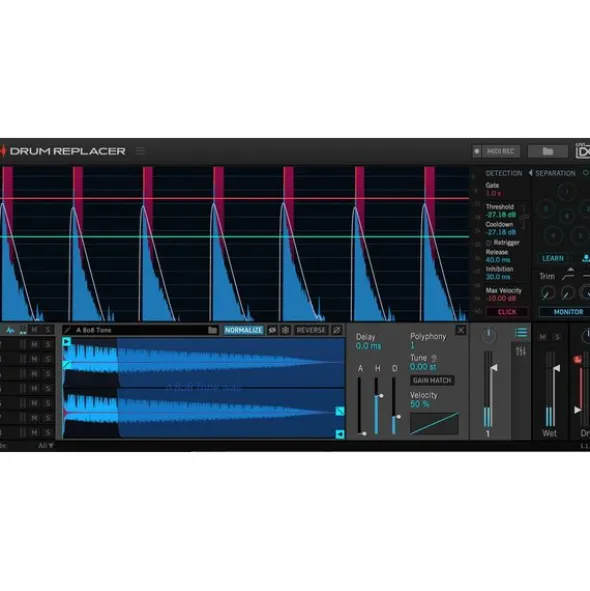Click Gate value 1.0 s
590x591 pixels.
point(493,193)
